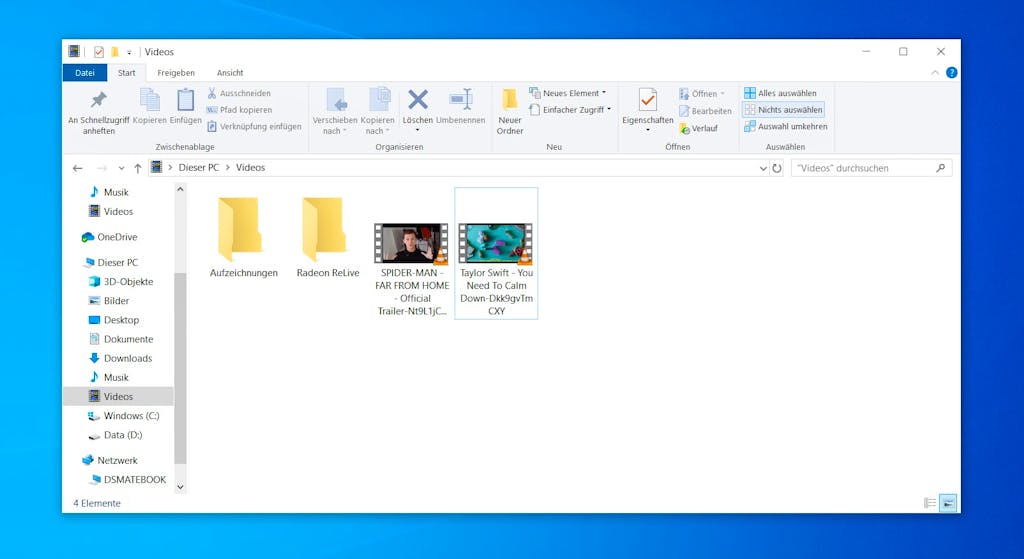1024x559 pixels.
Task: Select Bilder in navigation pane
Action: 108,301
